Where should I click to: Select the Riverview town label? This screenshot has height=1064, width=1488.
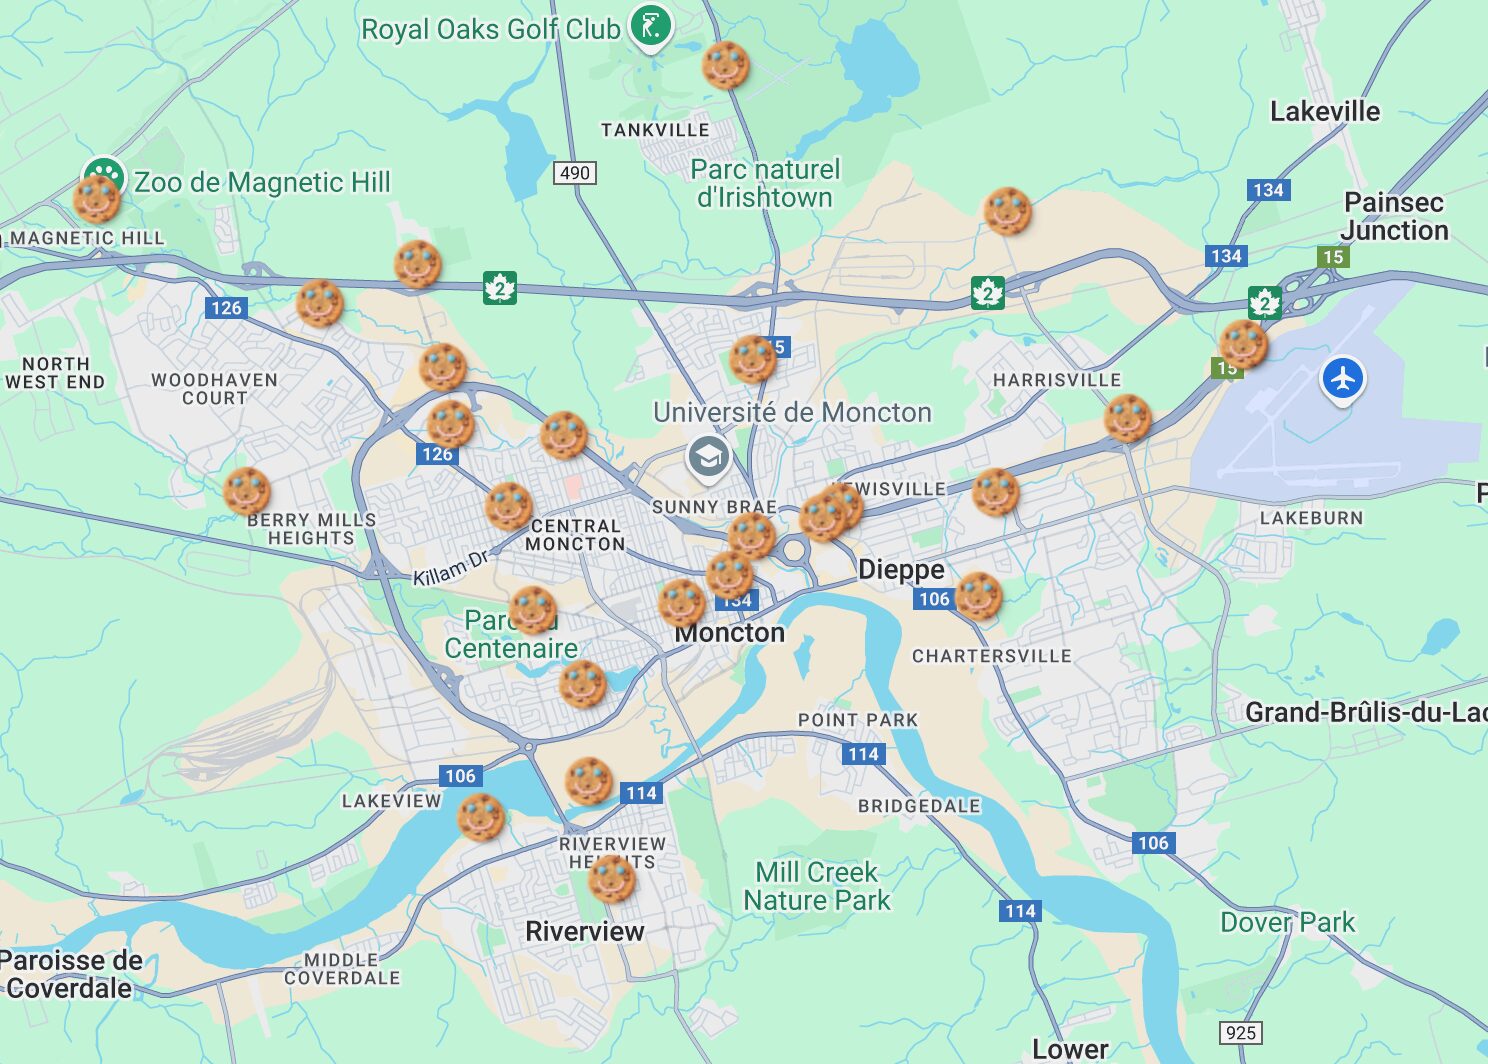tap(585, 931)
